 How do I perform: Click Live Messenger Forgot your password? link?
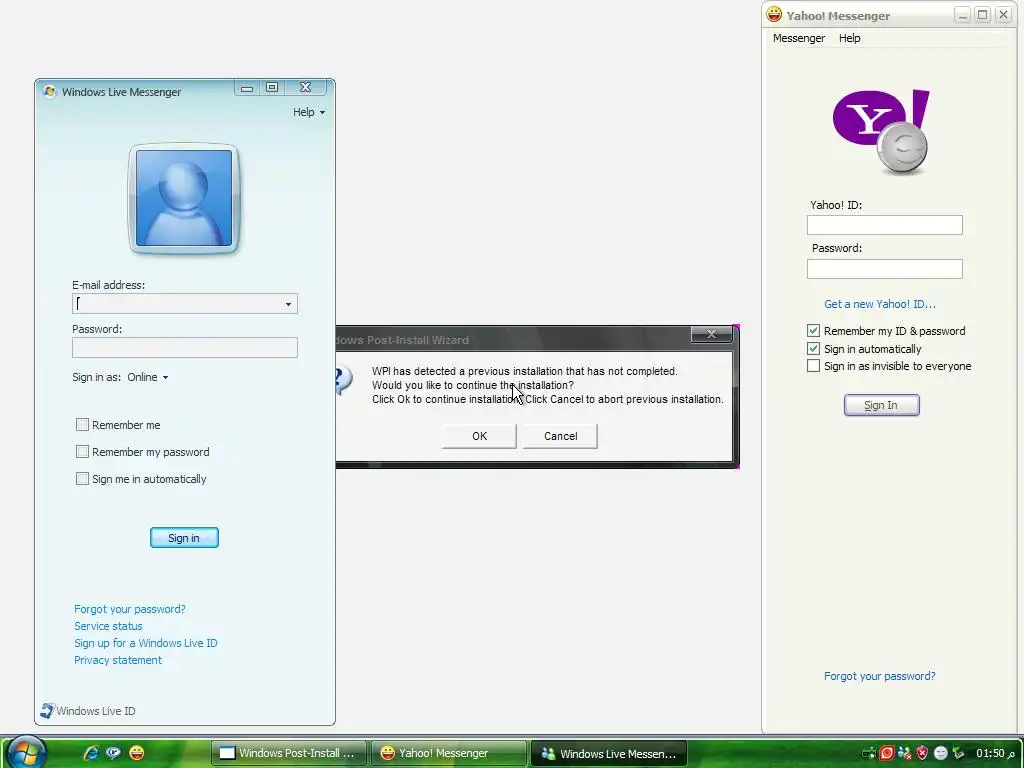click(x=129, y=609)
